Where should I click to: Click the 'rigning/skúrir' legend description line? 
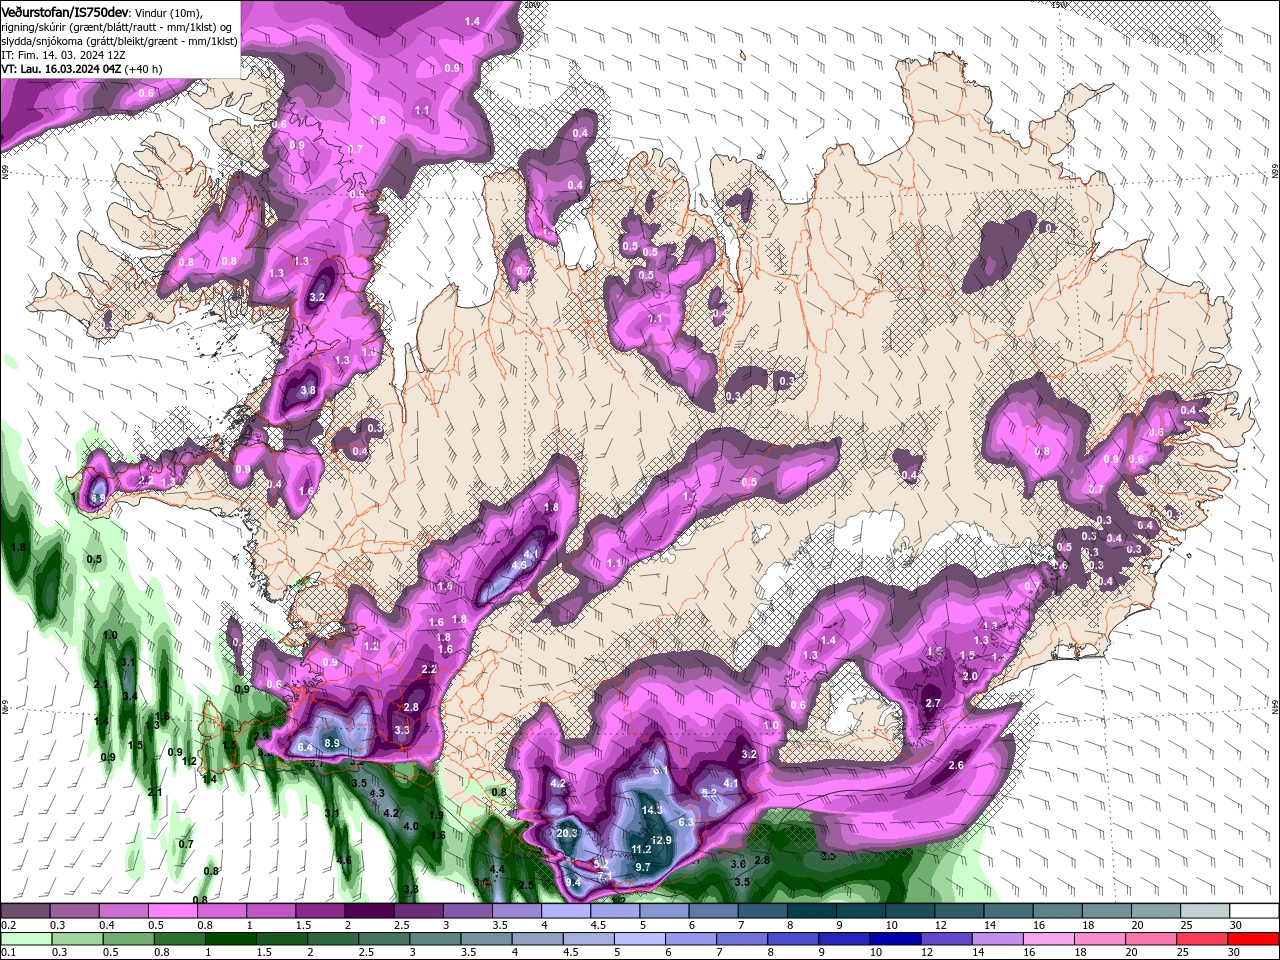point(116,27)
